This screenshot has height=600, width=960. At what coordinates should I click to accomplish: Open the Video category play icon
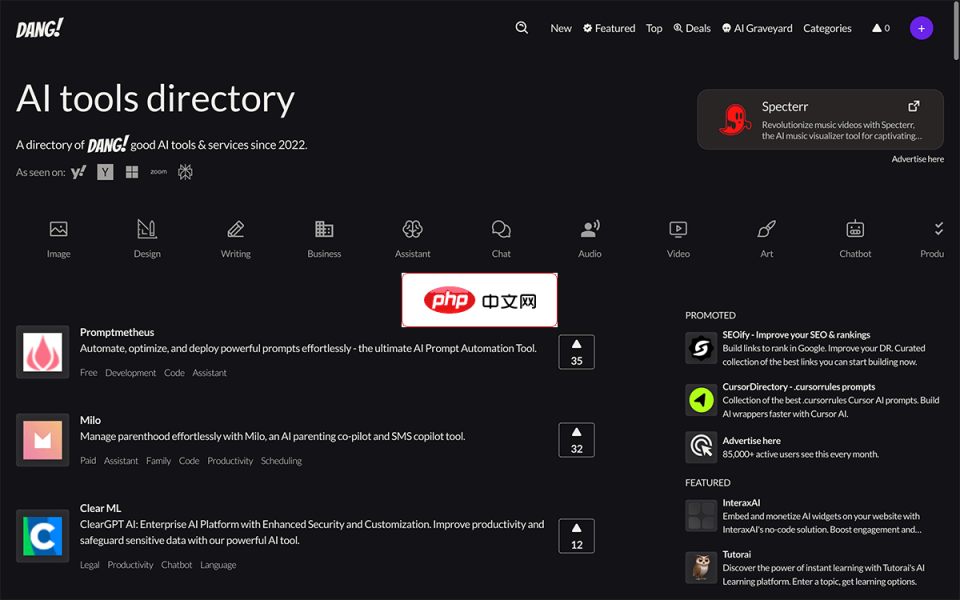point(678,229)
